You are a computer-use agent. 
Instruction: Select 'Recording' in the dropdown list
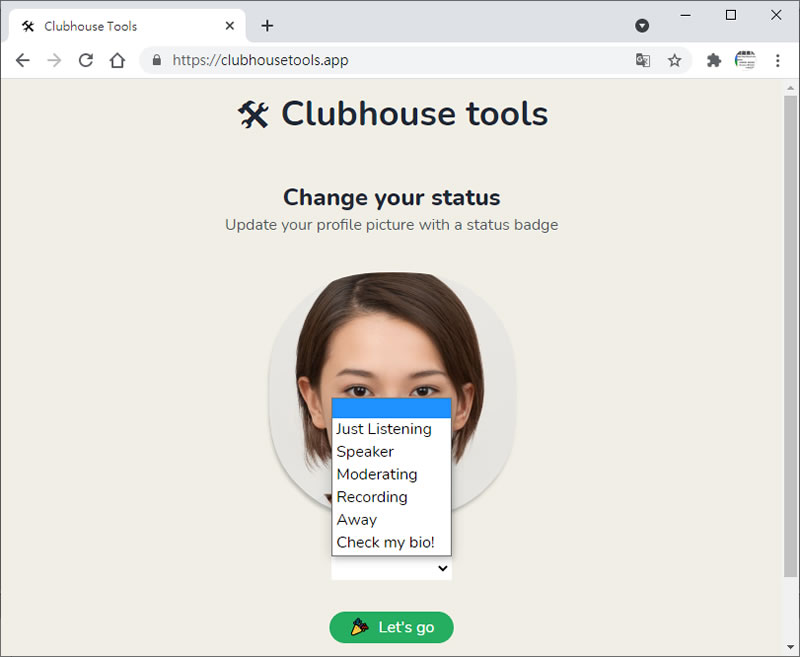[x=372, y=497]
